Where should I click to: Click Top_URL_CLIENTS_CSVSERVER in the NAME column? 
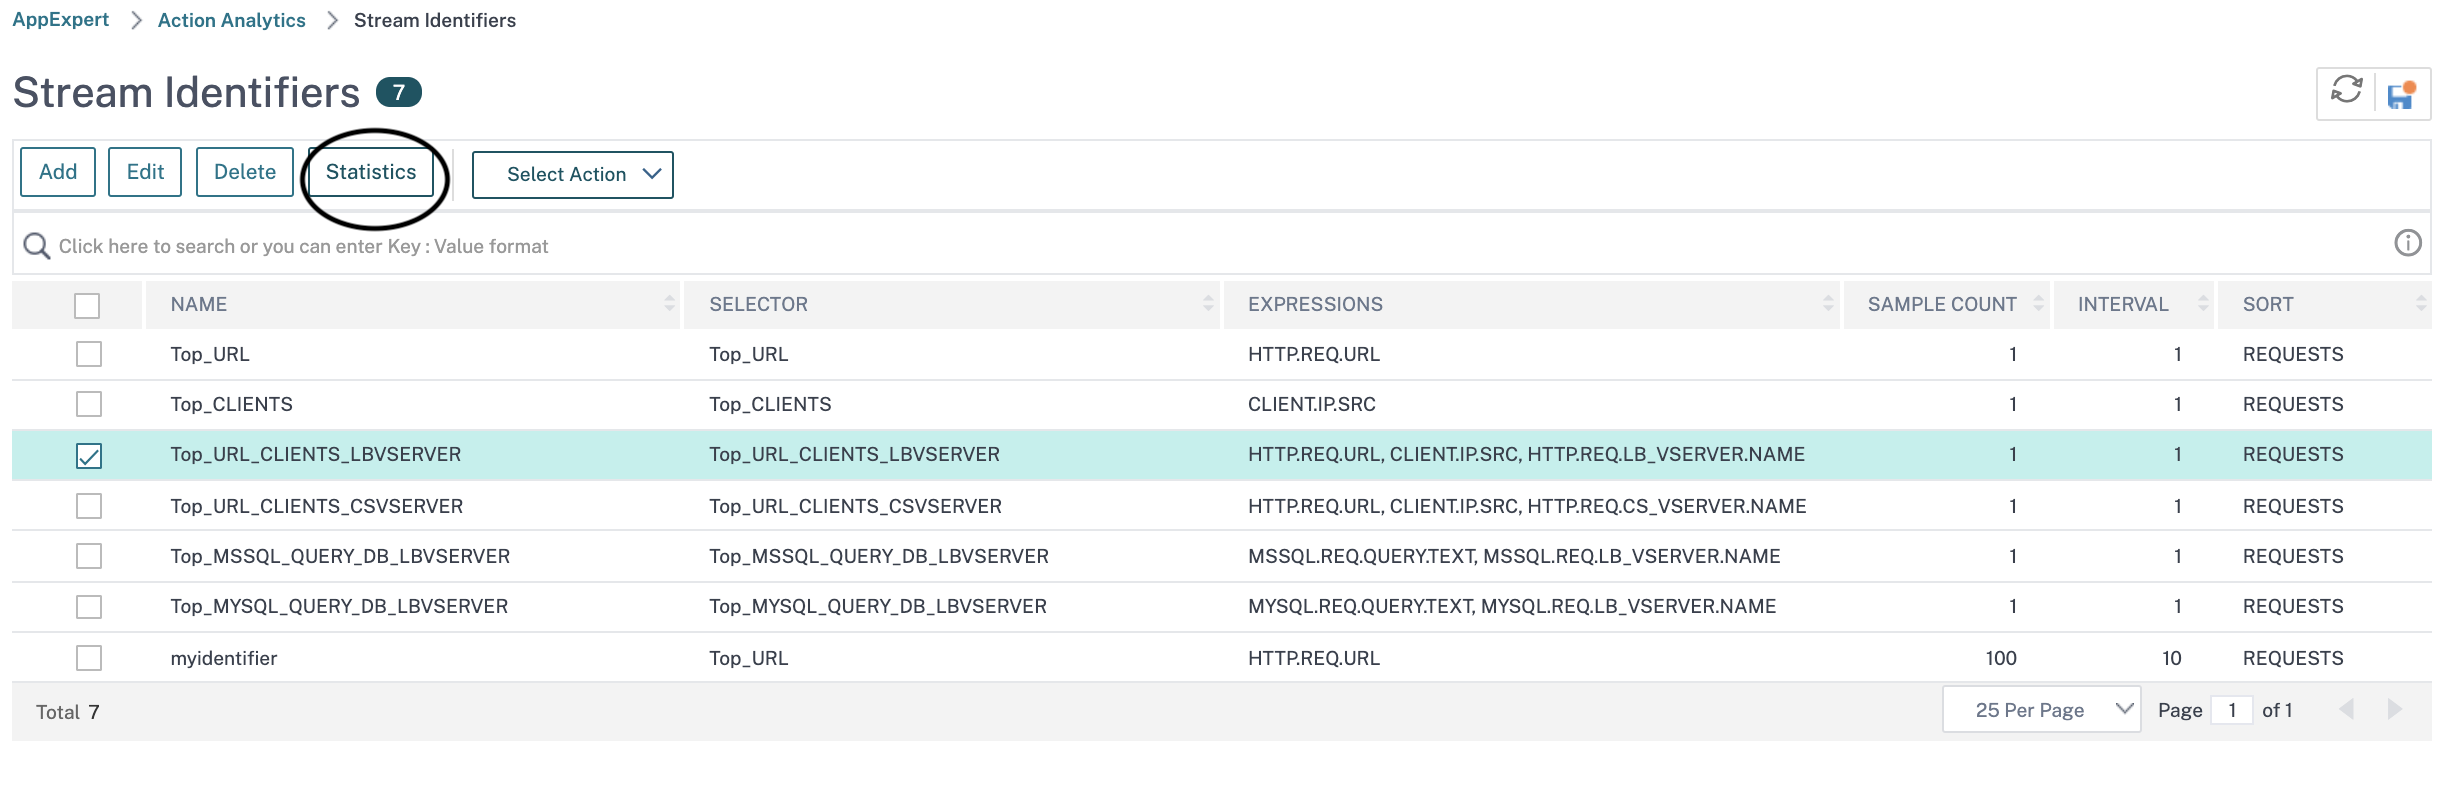(x=317, y=506)
